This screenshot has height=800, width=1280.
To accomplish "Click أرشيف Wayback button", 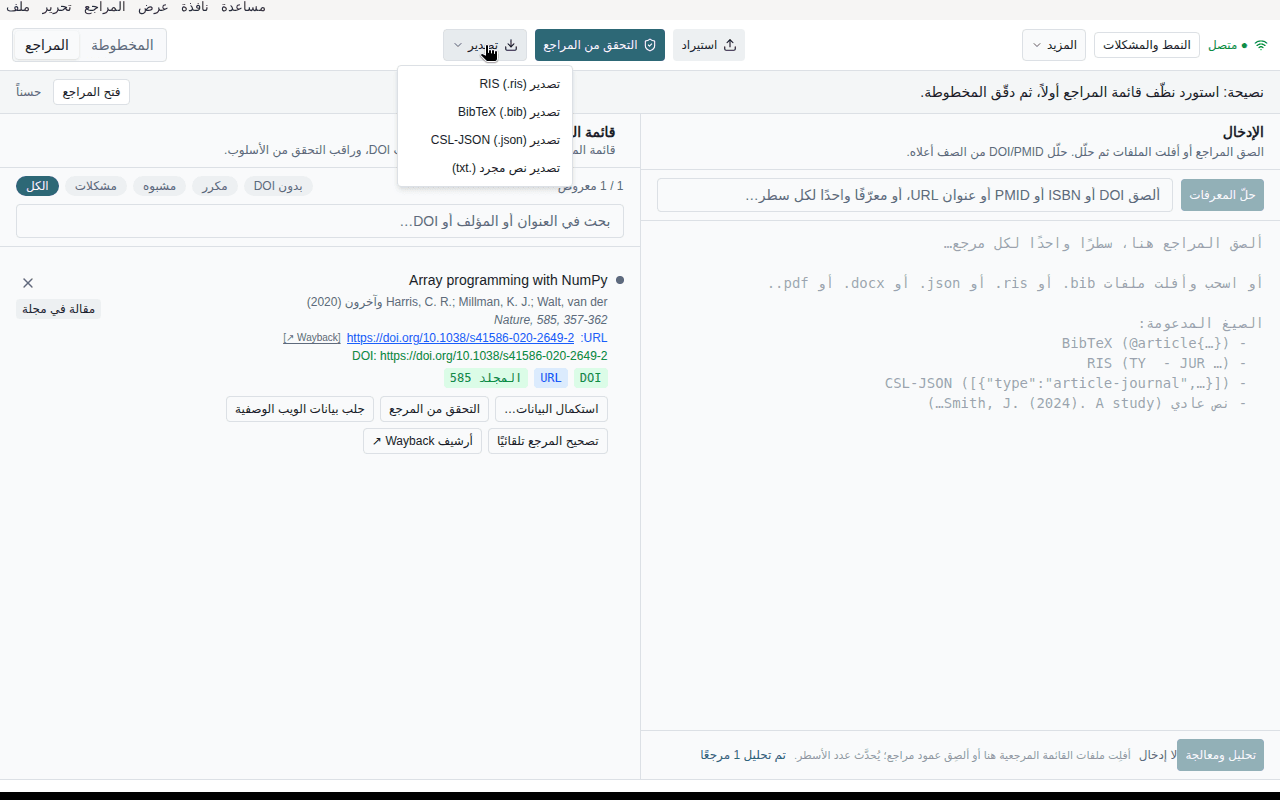I will point(422,441).
